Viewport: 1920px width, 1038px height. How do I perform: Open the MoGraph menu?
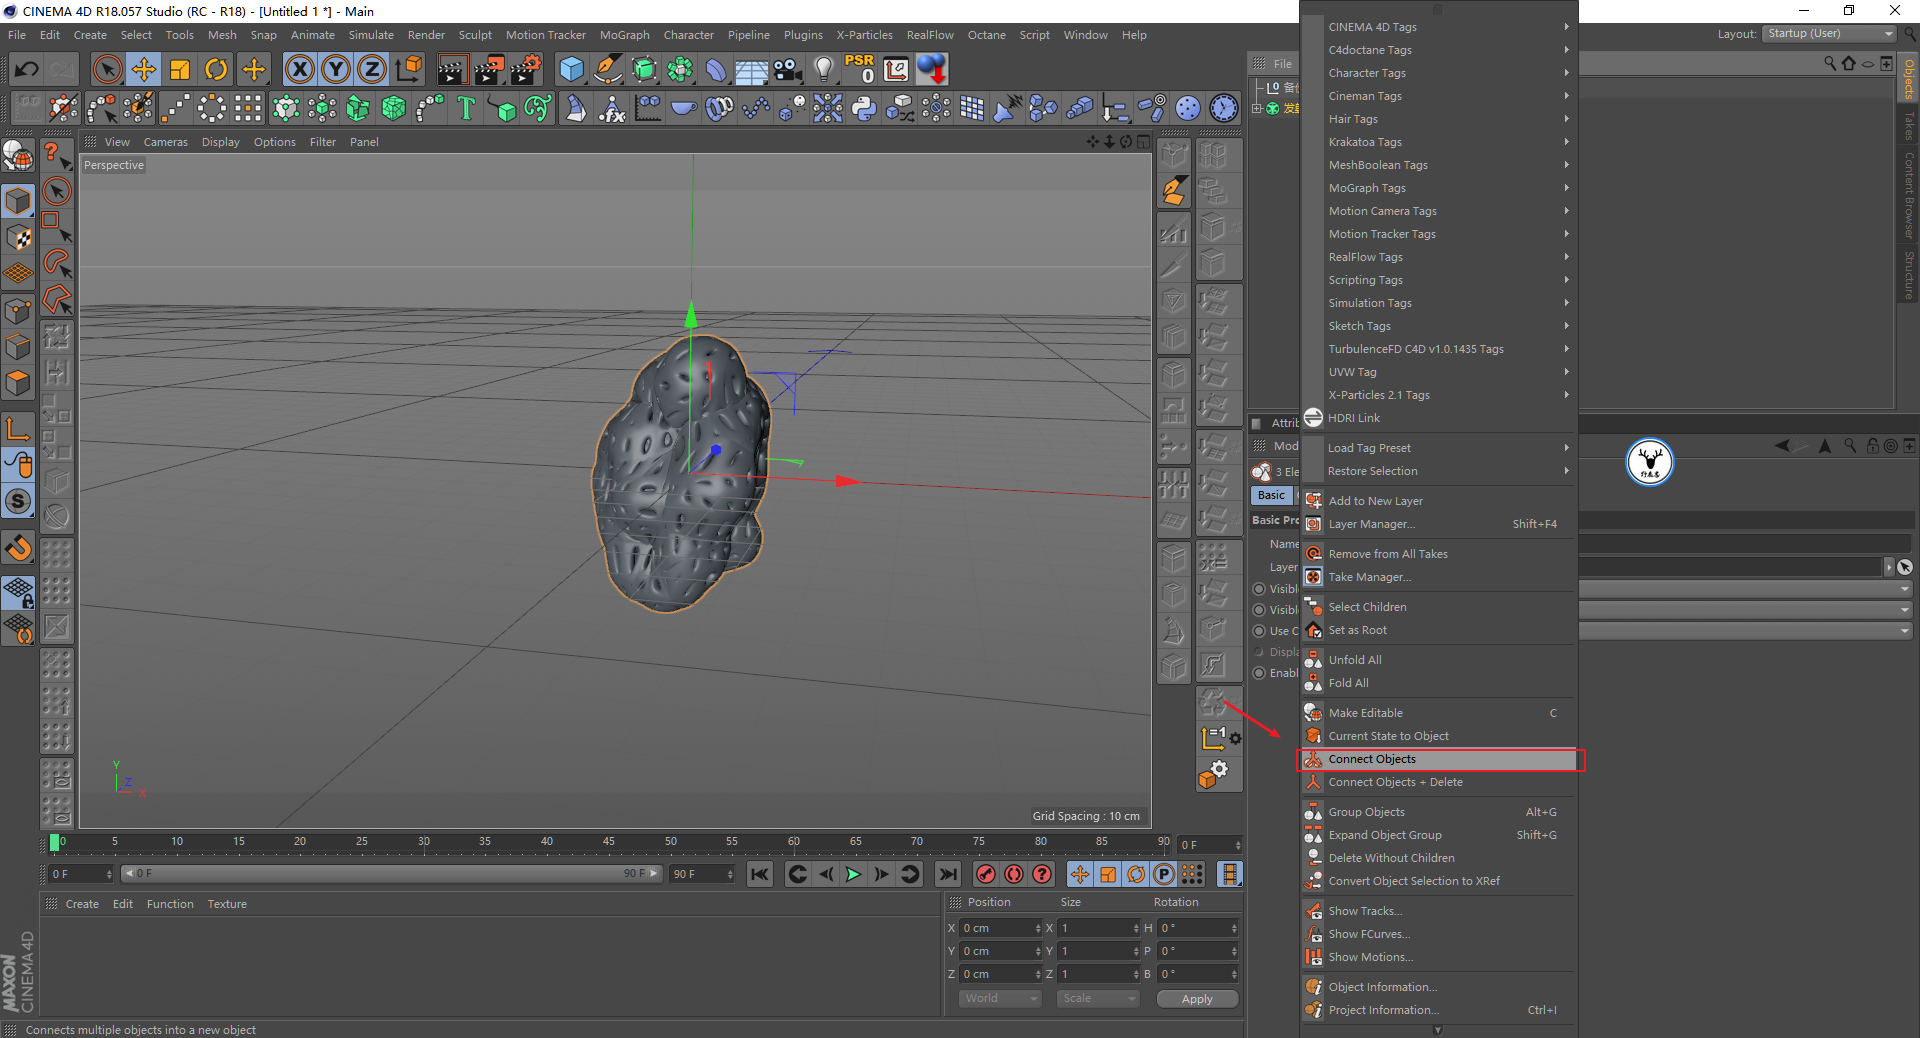624,35
